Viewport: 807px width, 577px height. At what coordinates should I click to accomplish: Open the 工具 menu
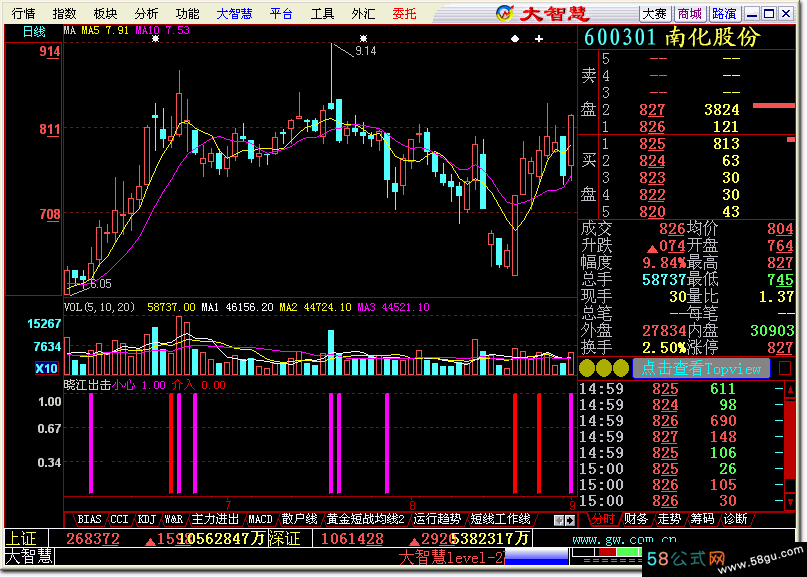point(322,13)
